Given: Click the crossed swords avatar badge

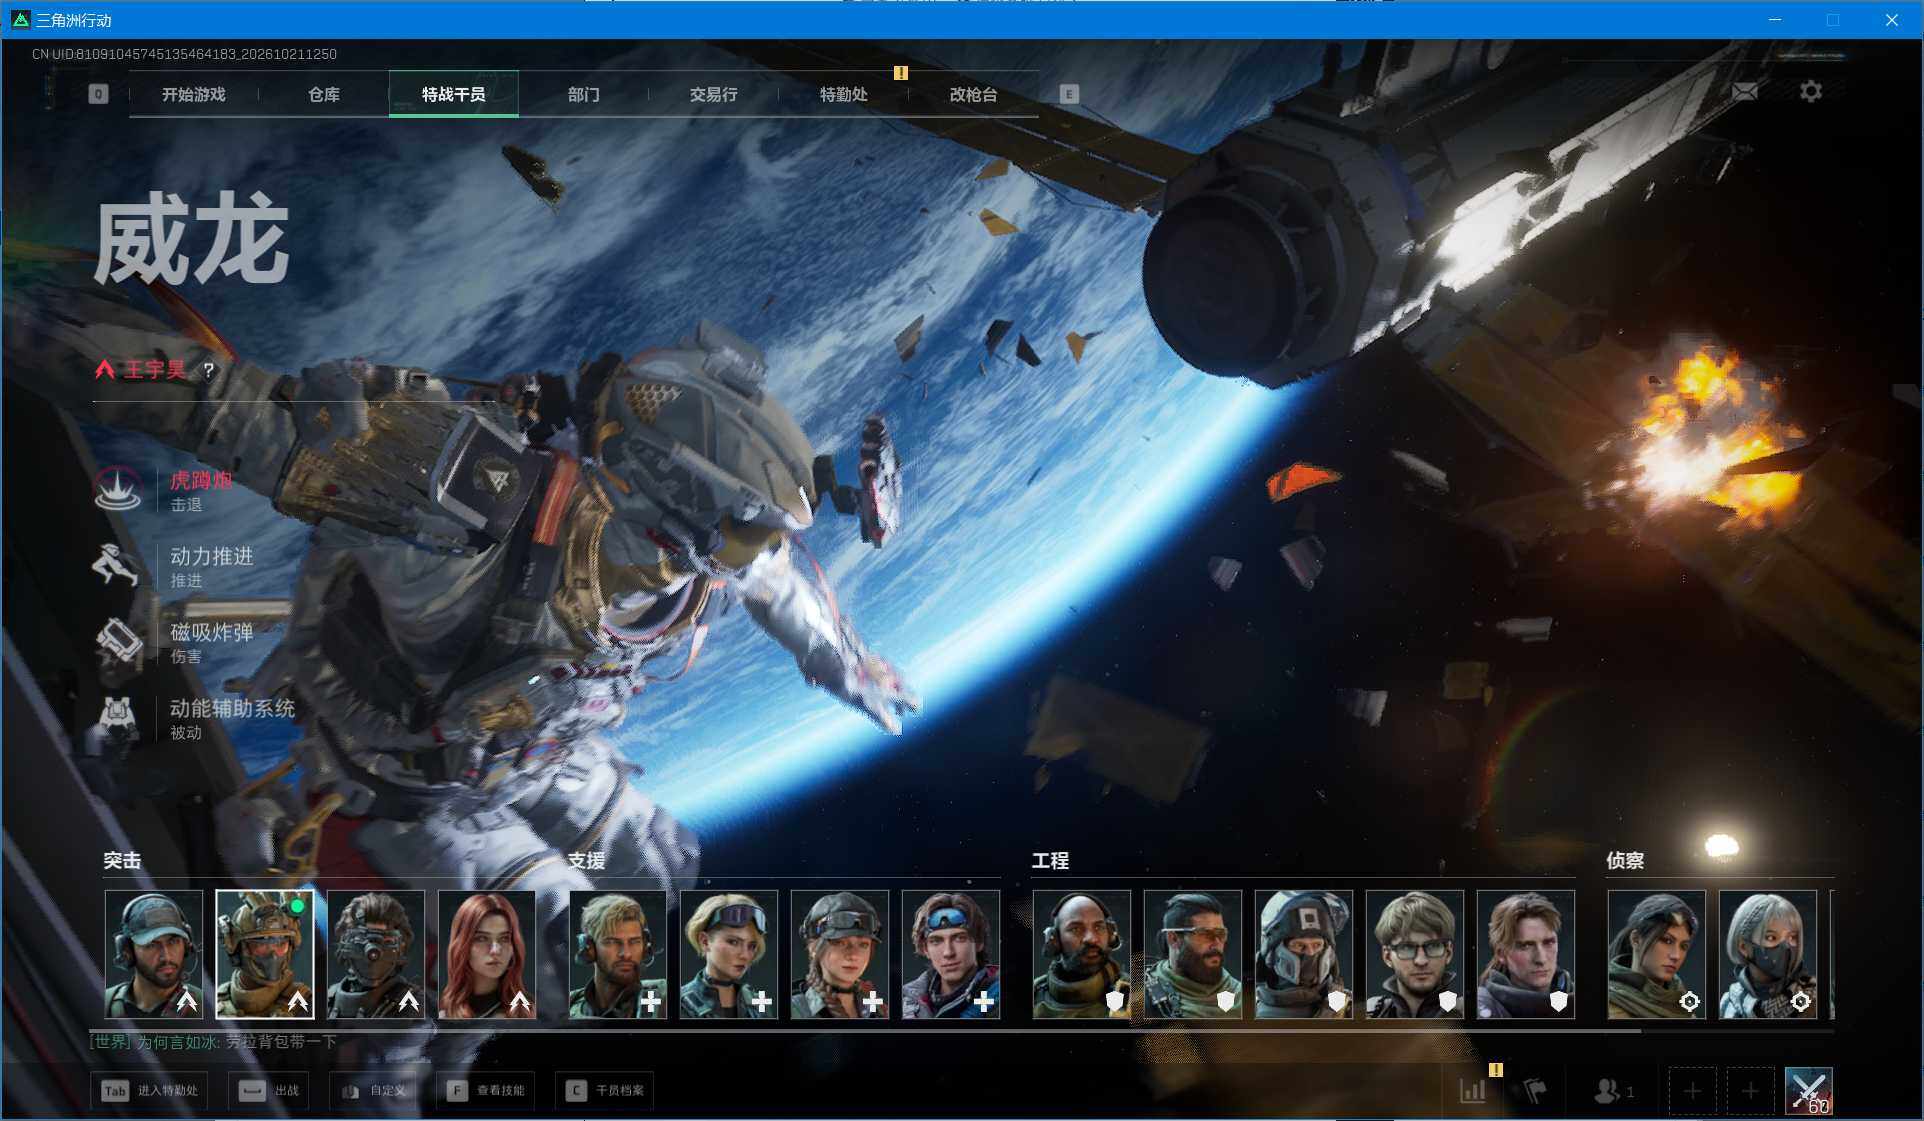Looking at the screenshot, I should tap(1809, 1091).
